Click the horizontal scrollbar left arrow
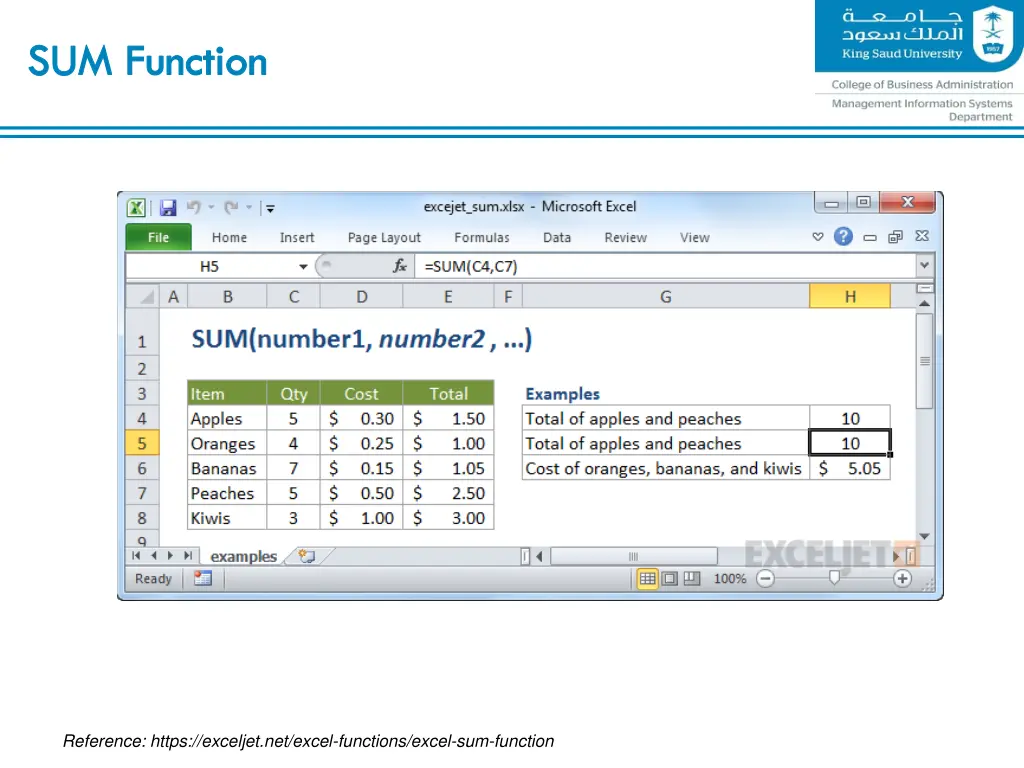 pyautogui.click(x=539, y=556)
